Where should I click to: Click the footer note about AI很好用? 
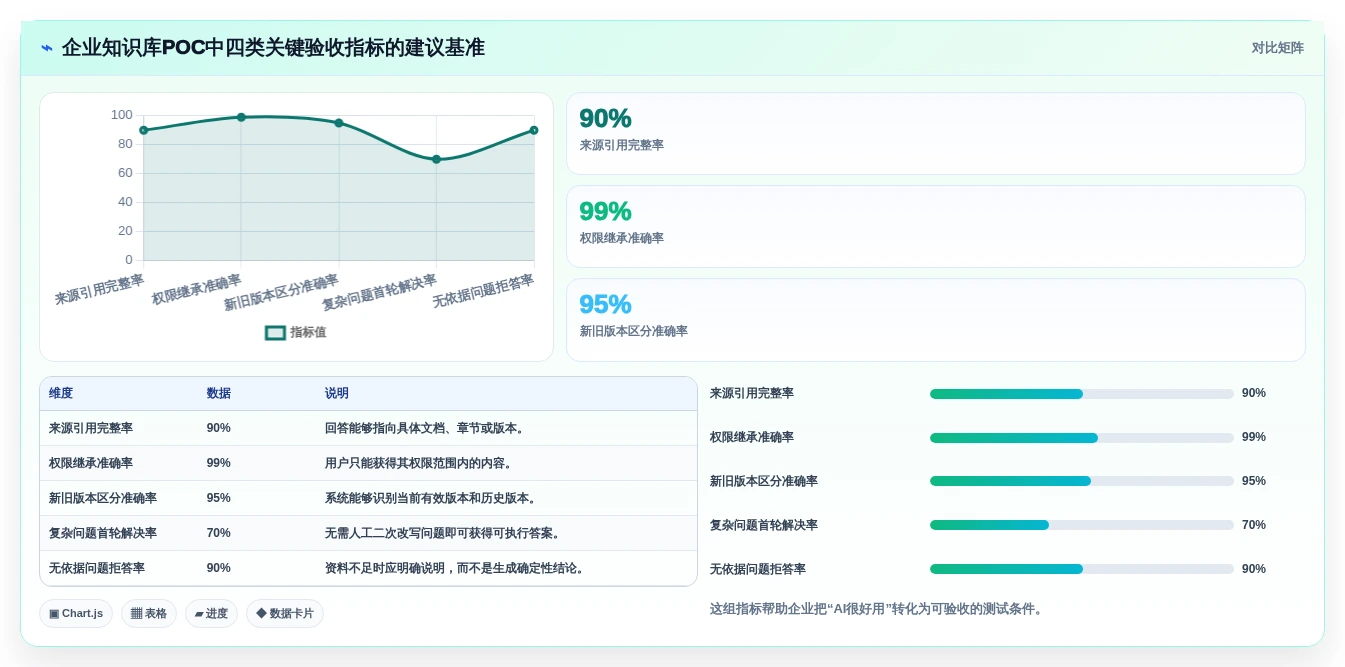point(879,608)
